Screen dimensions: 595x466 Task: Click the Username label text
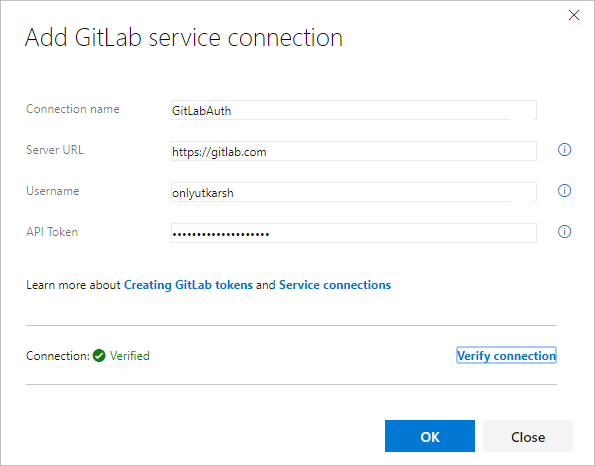53,191
